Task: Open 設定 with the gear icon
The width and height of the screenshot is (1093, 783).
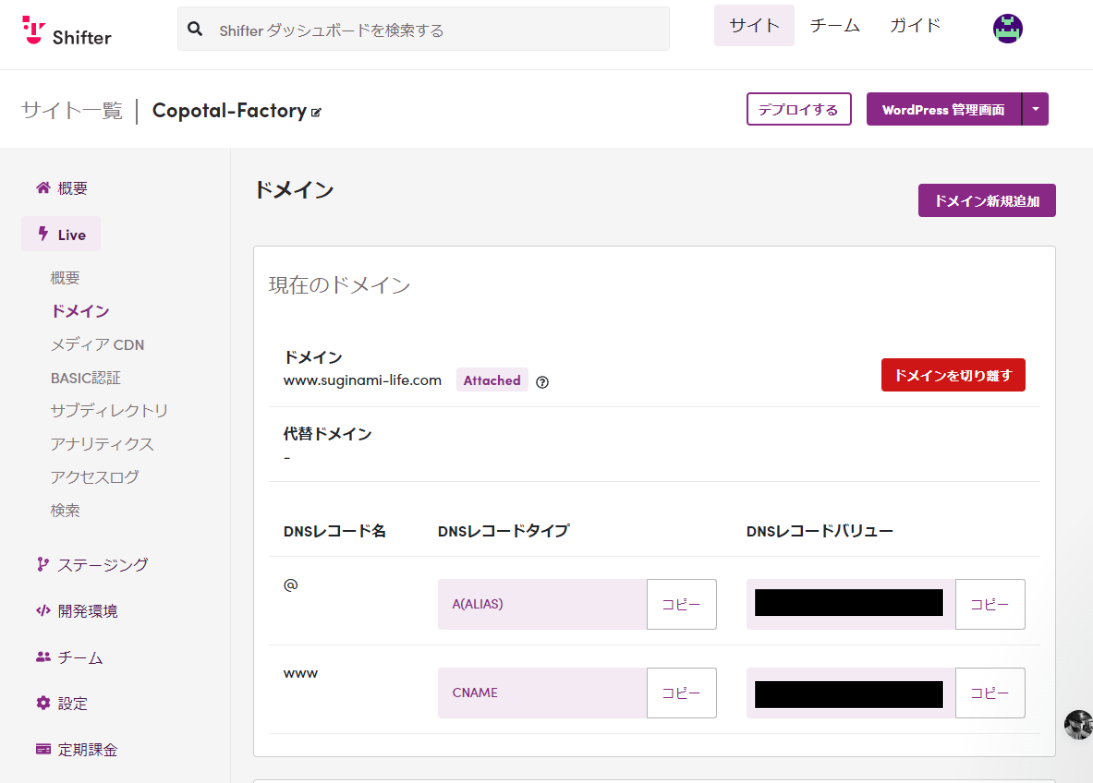Action: click(x=62, y=703)
